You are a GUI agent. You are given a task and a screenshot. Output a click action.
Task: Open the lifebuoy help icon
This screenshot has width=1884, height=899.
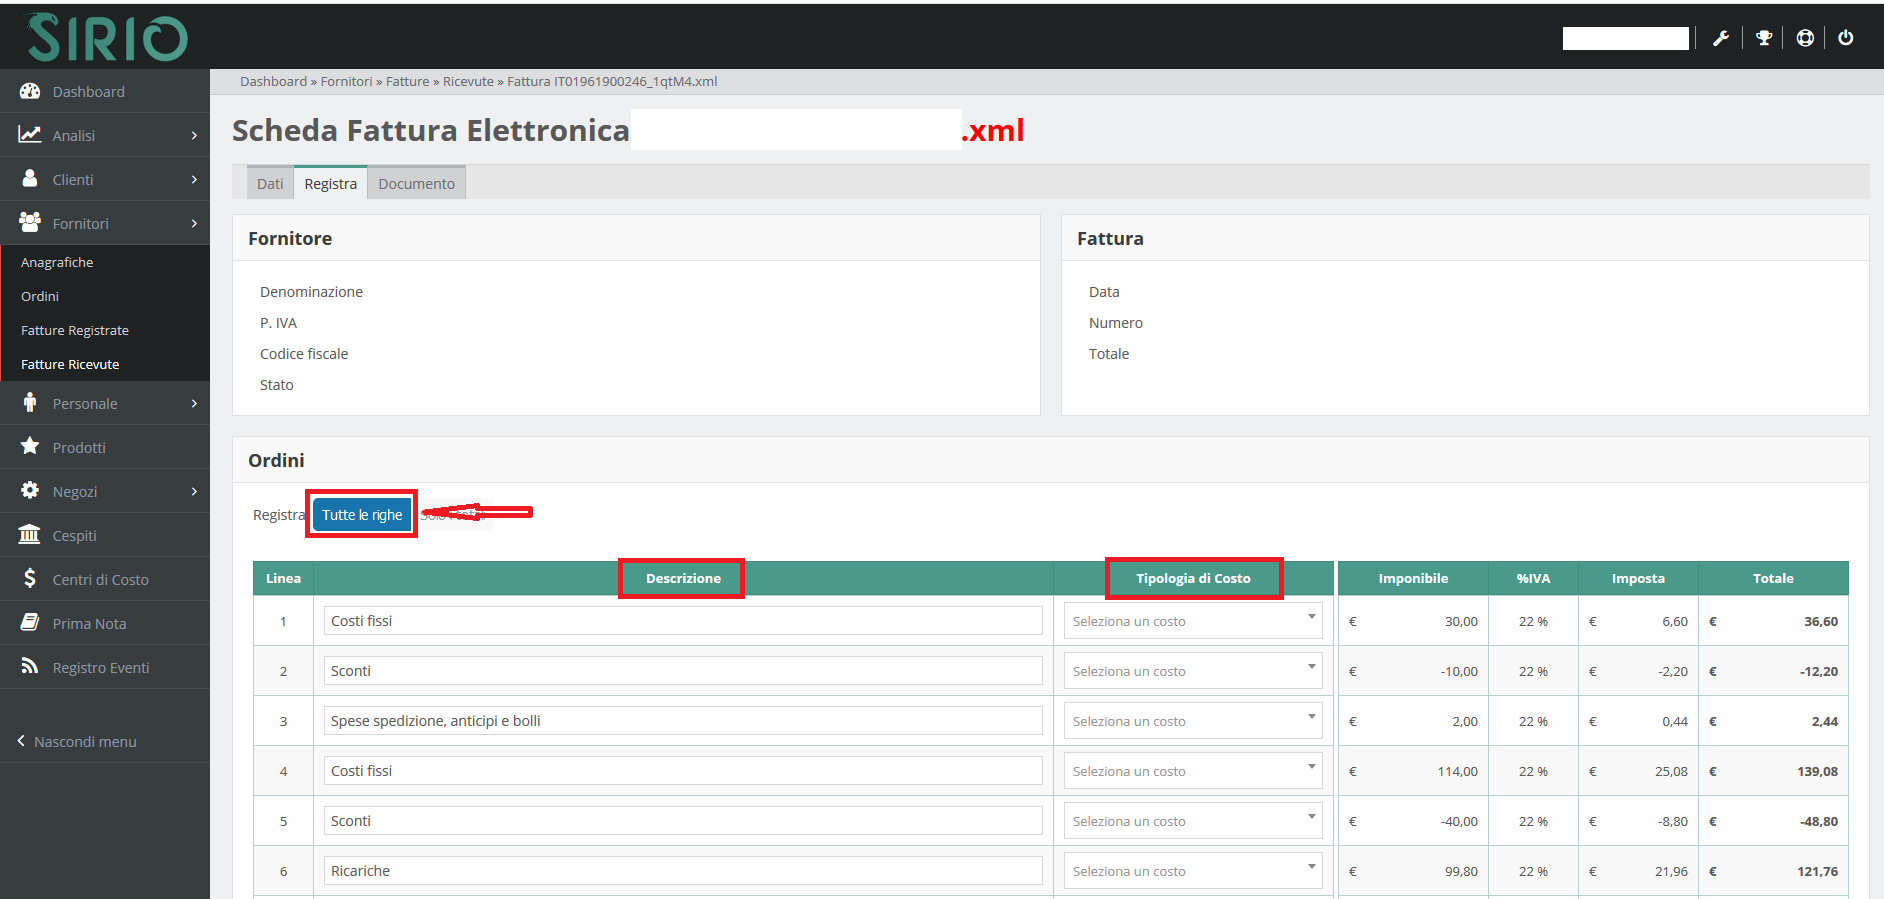pyautogui.click(x=1805, y=38)
